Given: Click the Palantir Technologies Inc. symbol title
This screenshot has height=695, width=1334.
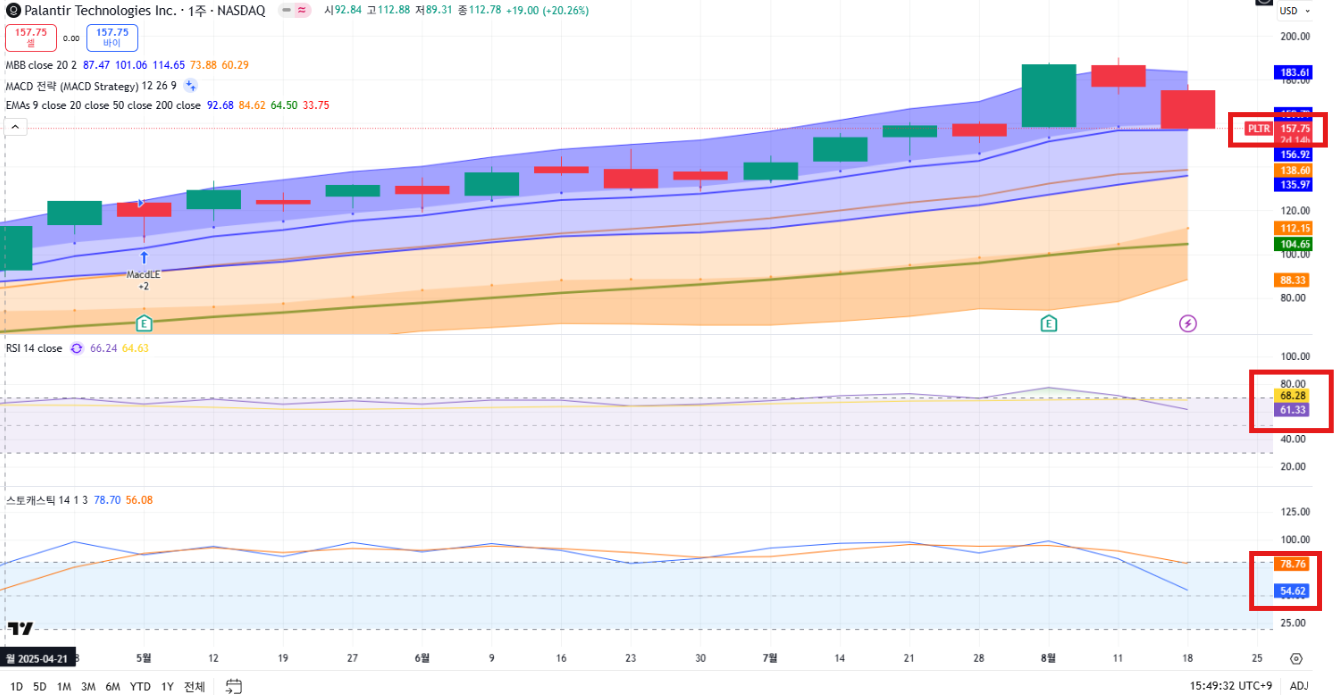Looking at the screenshot, I should click(103, 10).
